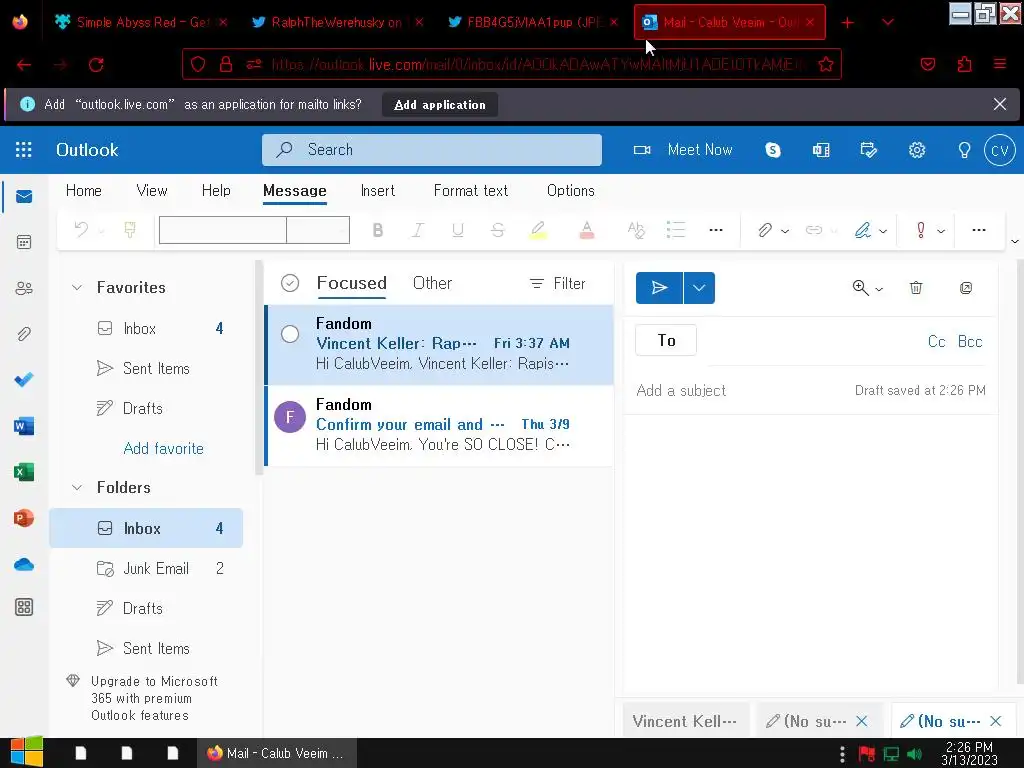Launch Excel from the left rail
This screenshot has height=768, width=1024.
(x=24, y=472)
